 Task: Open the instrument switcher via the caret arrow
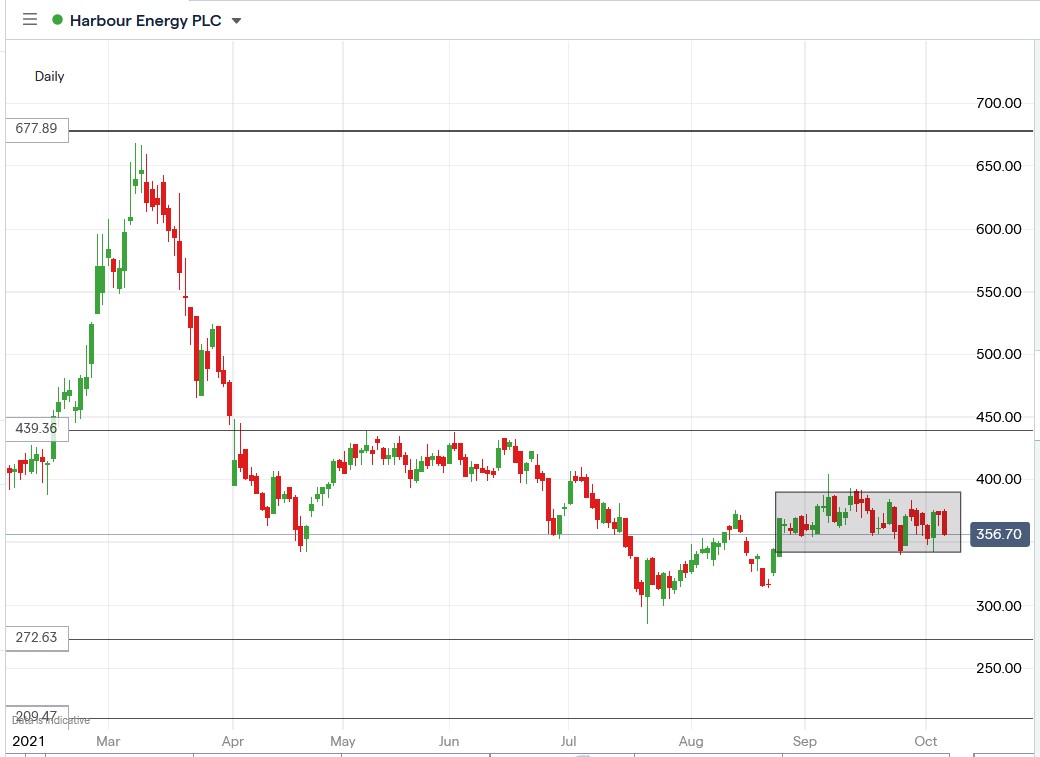pos(236,19)
